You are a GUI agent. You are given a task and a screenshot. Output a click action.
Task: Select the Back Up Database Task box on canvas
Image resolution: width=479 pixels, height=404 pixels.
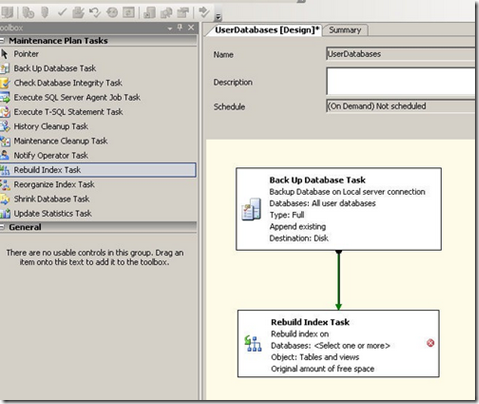tap(339, 209)
